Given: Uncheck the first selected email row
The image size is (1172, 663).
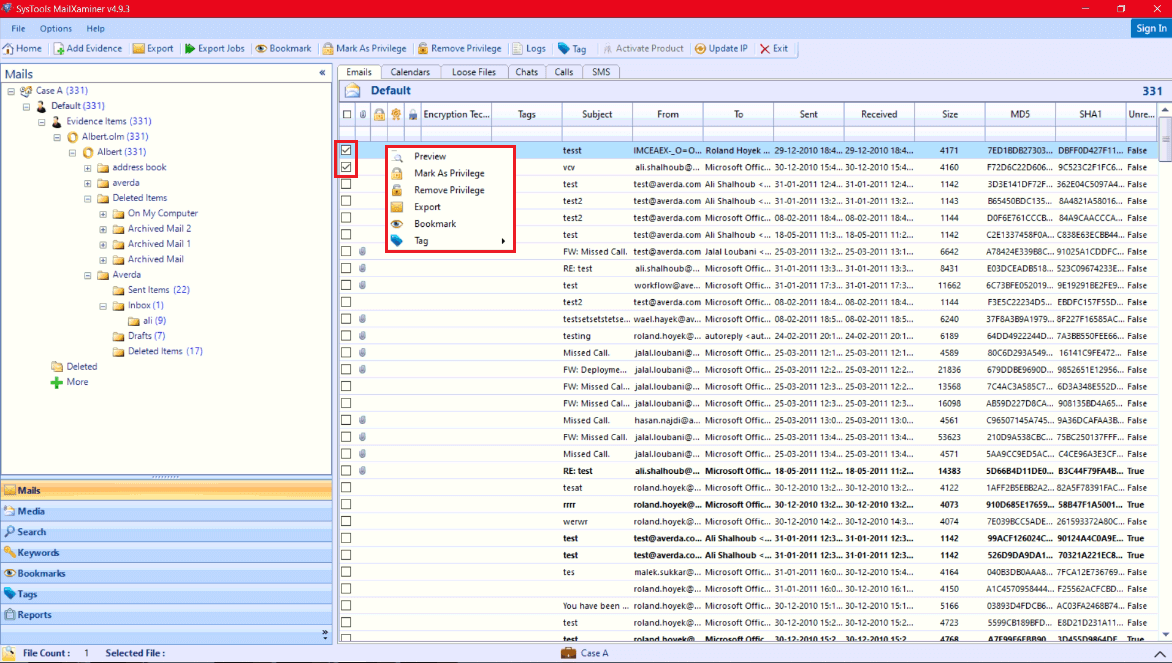Looking at the screenshot, I should (x=345, y=150).
